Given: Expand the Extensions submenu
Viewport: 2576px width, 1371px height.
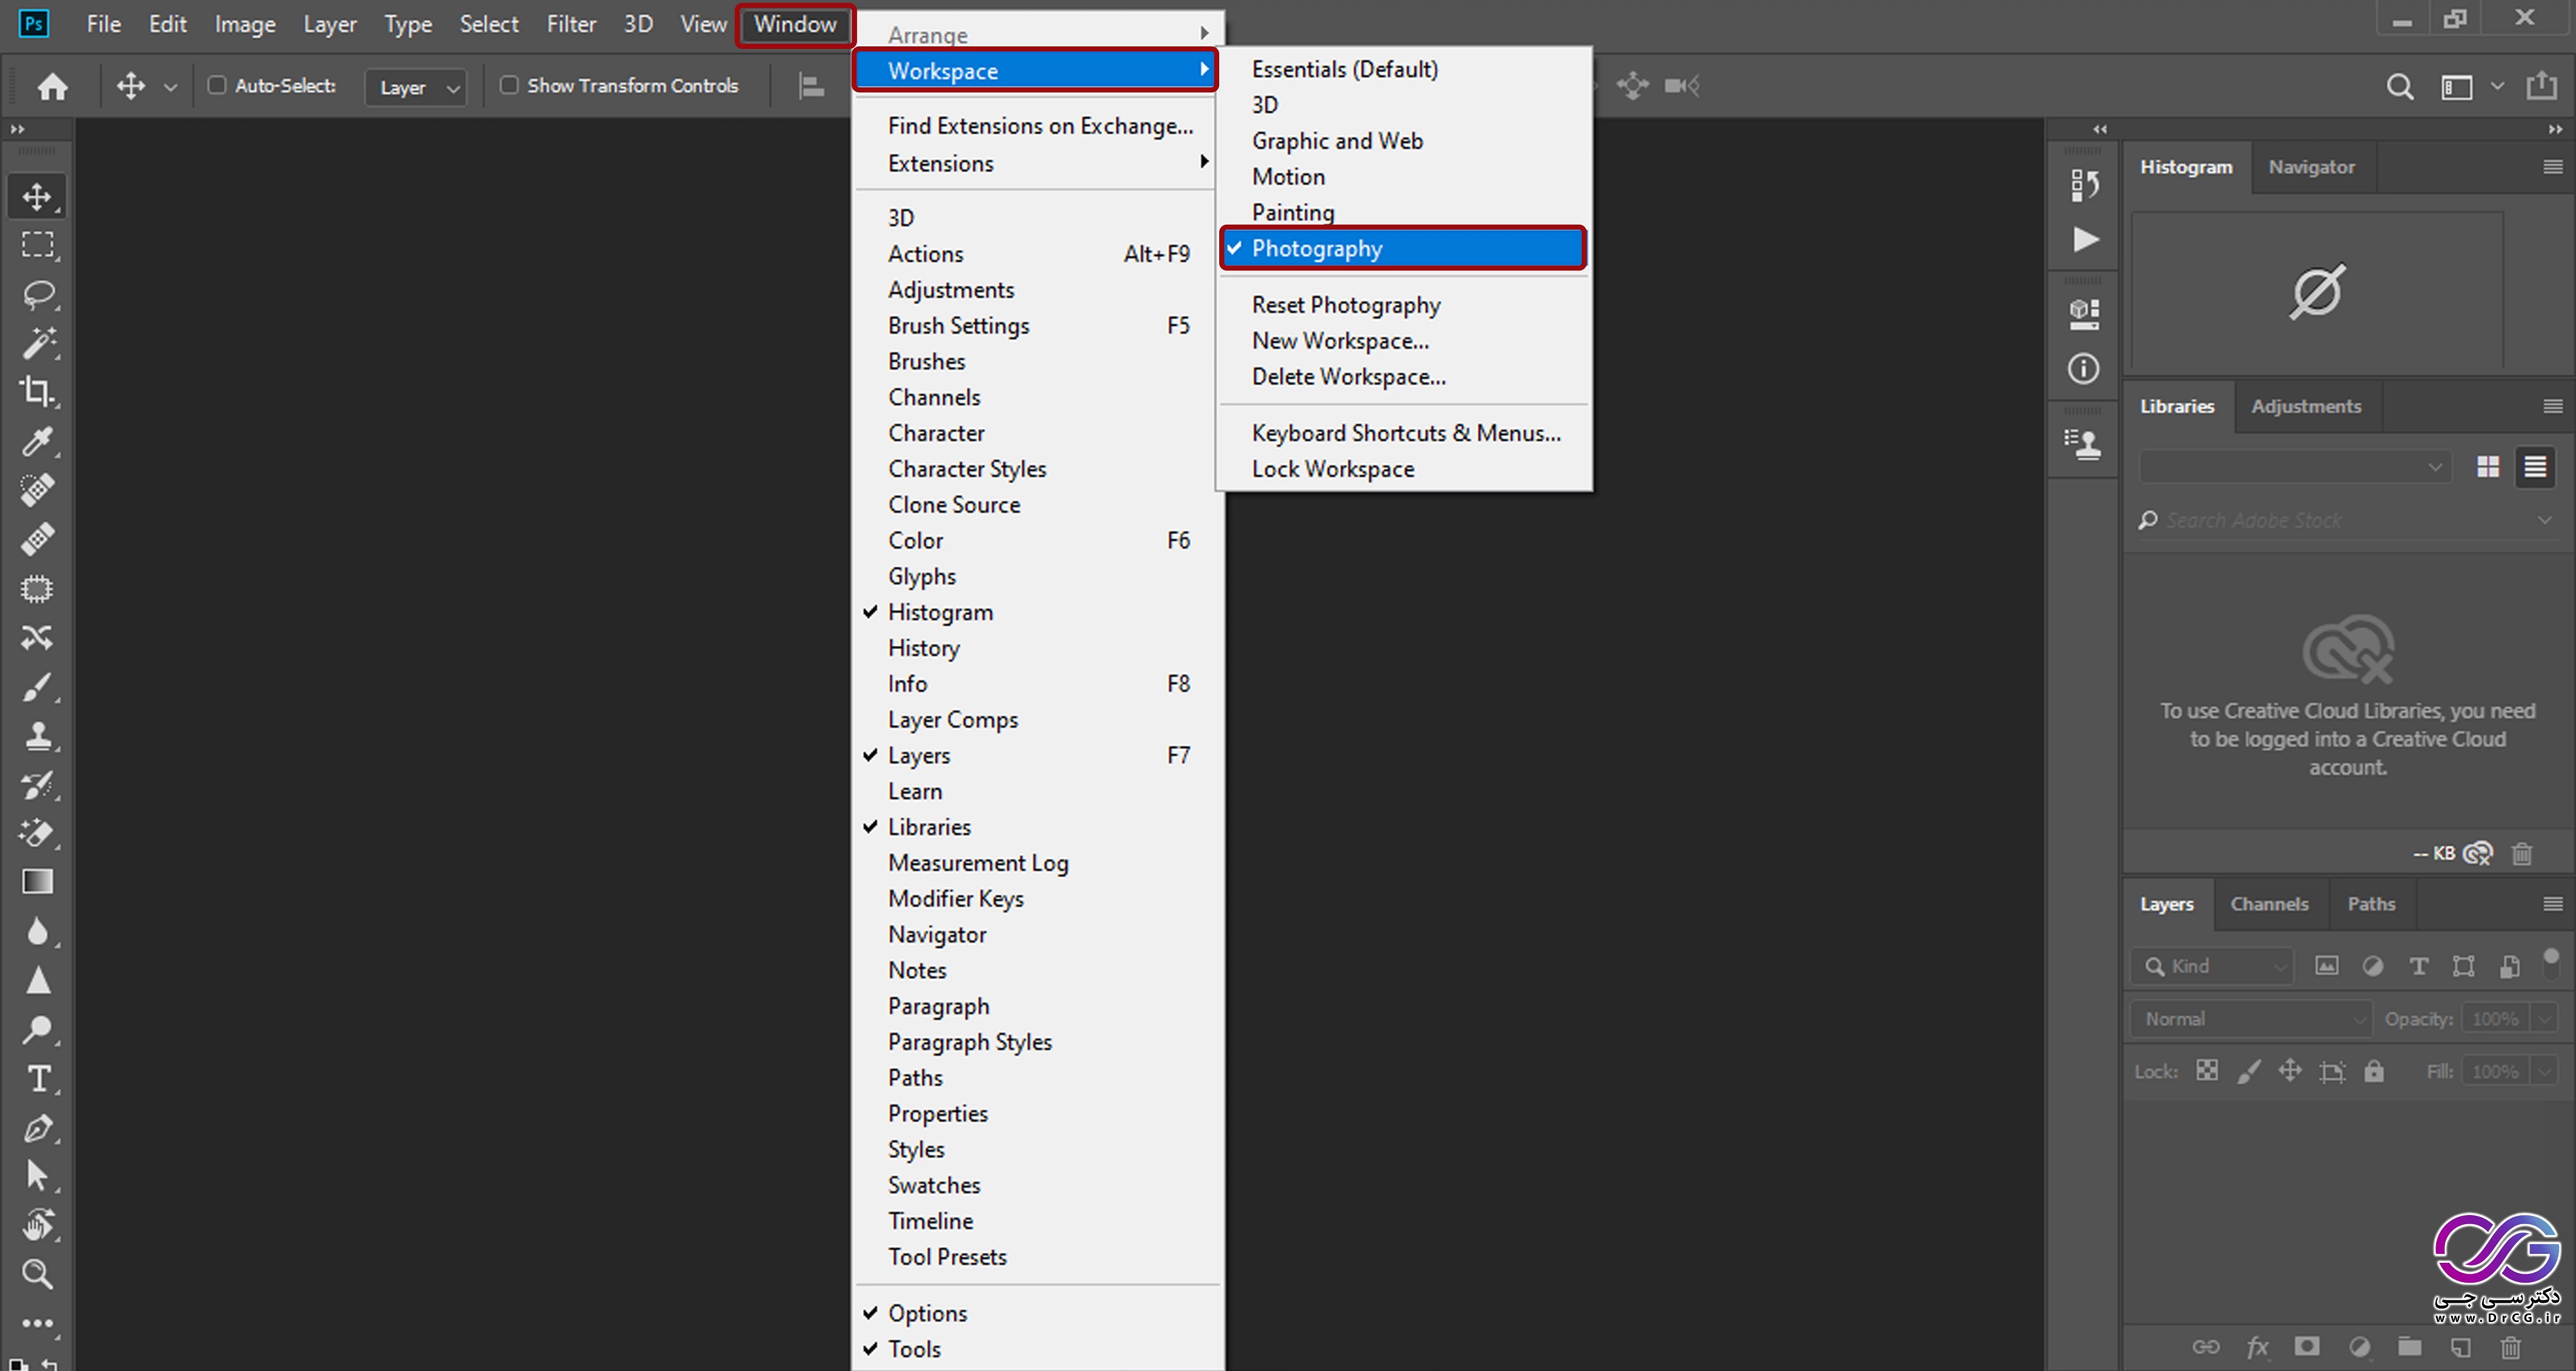Looking at the screenshot, I should tap(1037, 163).
